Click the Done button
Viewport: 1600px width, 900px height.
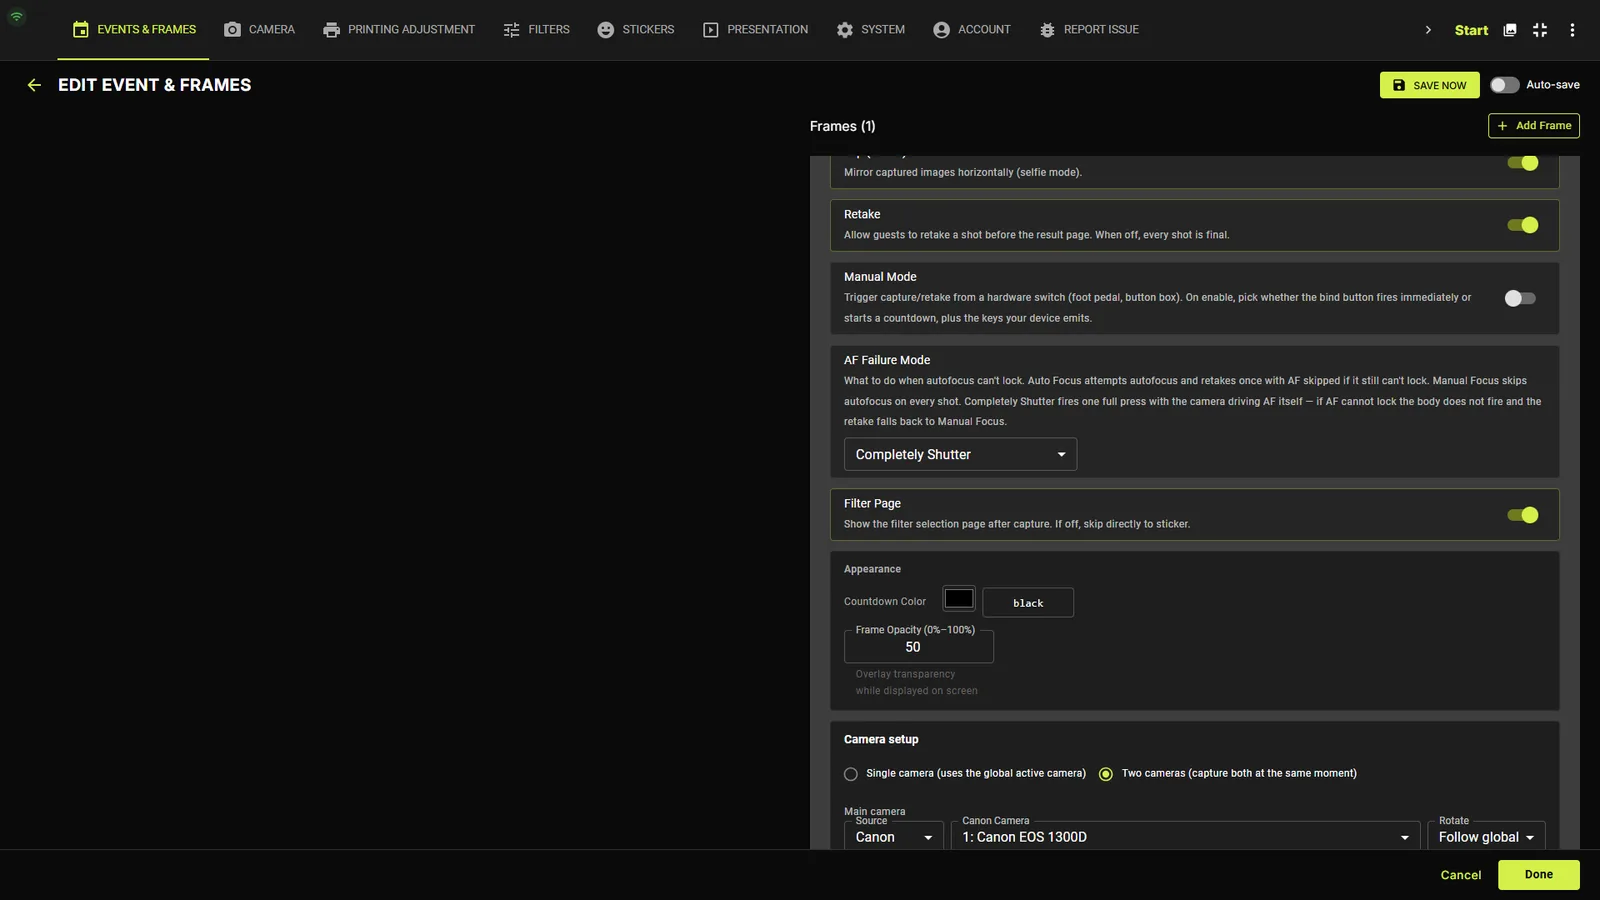(x=1538, y=875)
